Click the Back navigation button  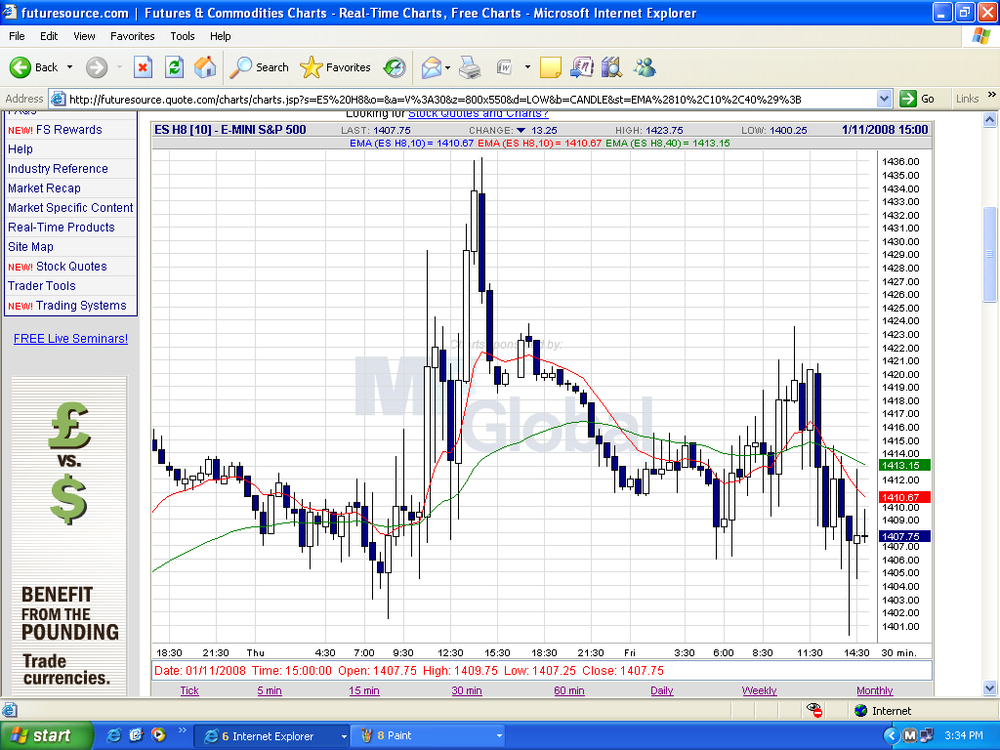(x=33, y=67)
